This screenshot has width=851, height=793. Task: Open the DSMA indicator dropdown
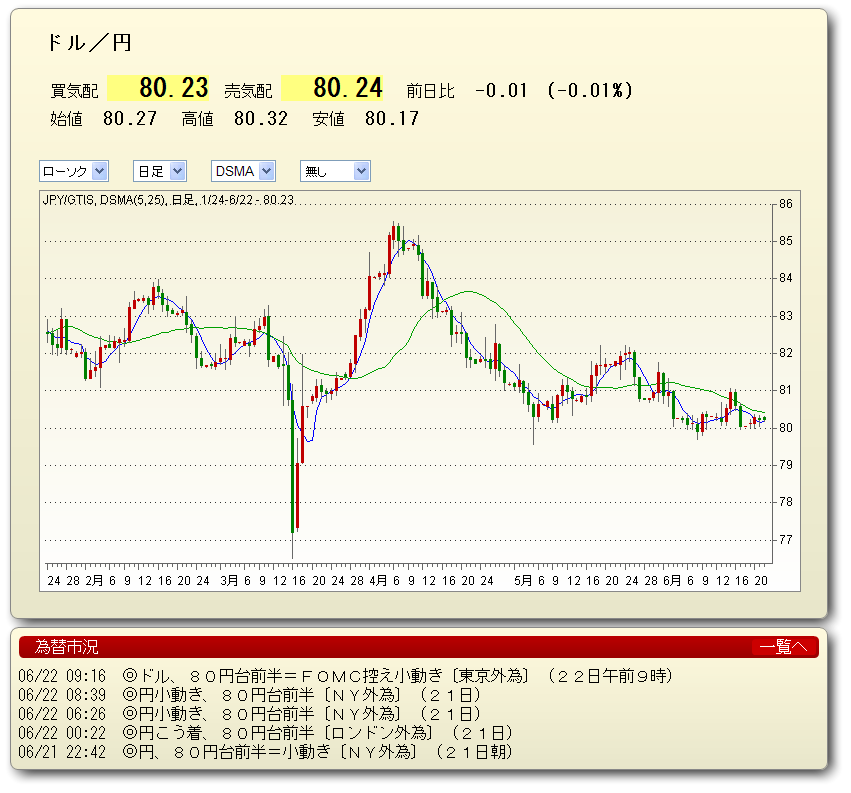tap(243, 172)
